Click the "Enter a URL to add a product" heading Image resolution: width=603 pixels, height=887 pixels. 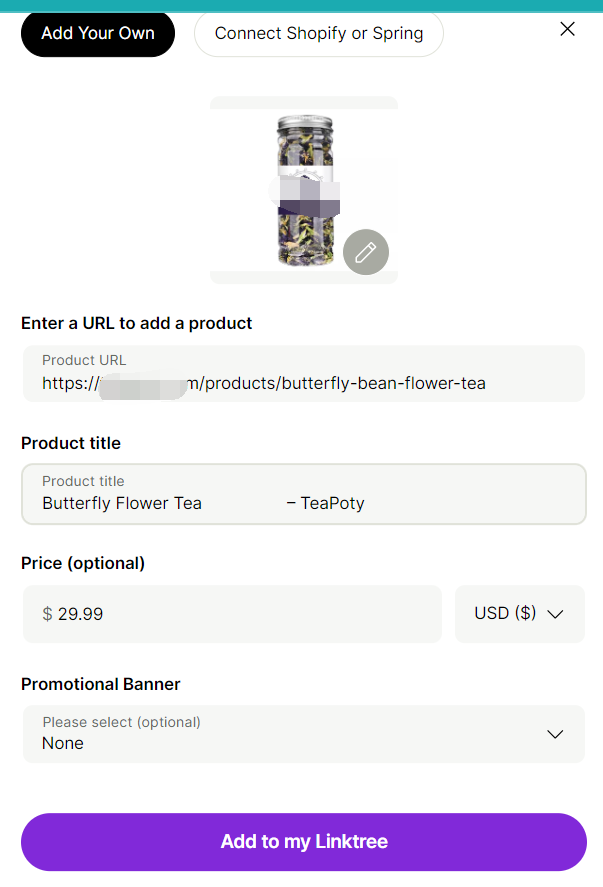point(137,323)
